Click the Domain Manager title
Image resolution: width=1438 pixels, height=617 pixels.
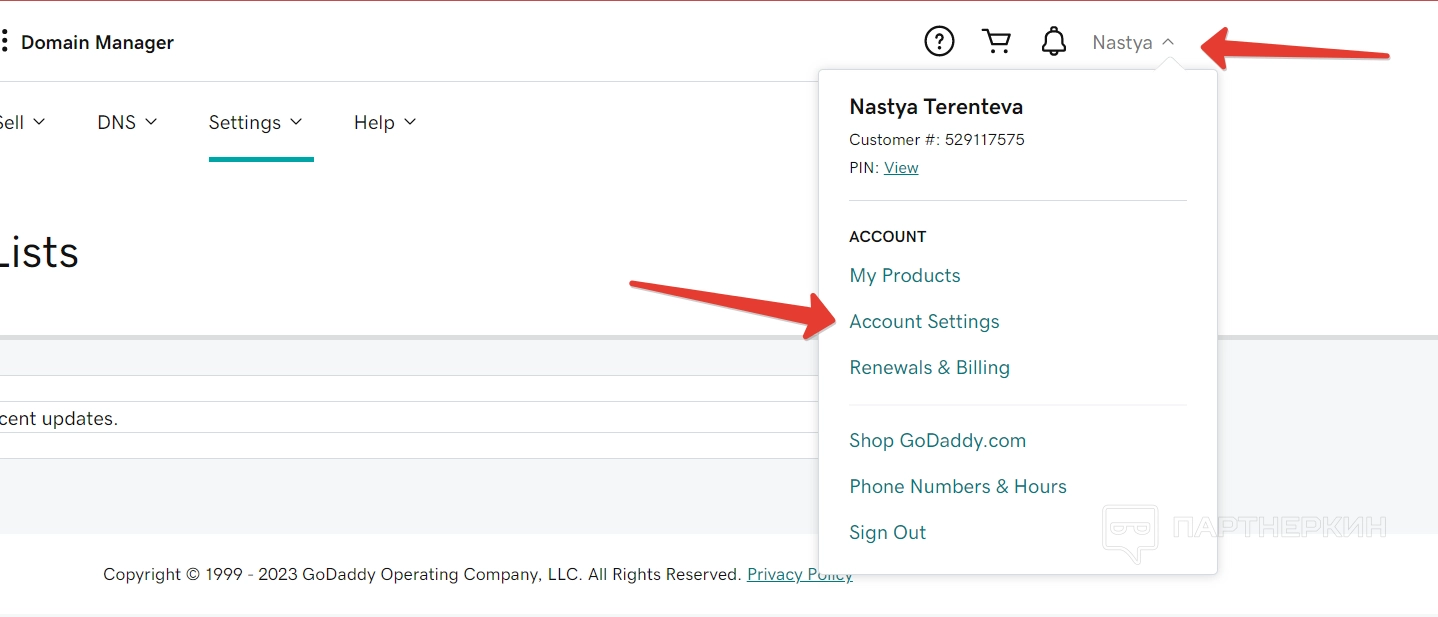click(97, 43)
